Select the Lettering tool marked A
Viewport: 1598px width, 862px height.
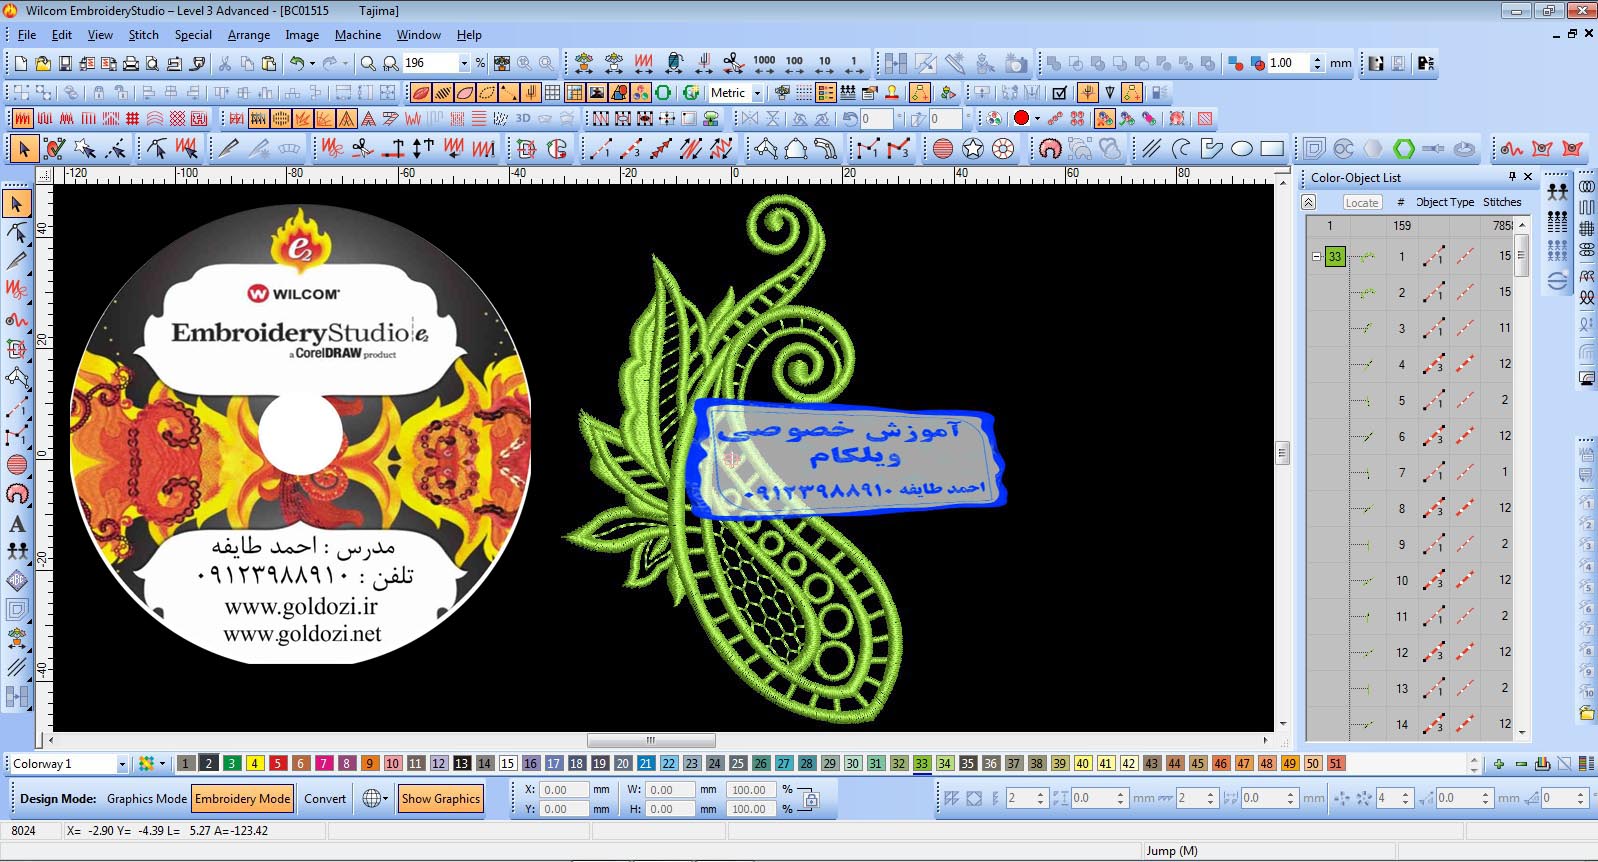click(x=17, y=523)
